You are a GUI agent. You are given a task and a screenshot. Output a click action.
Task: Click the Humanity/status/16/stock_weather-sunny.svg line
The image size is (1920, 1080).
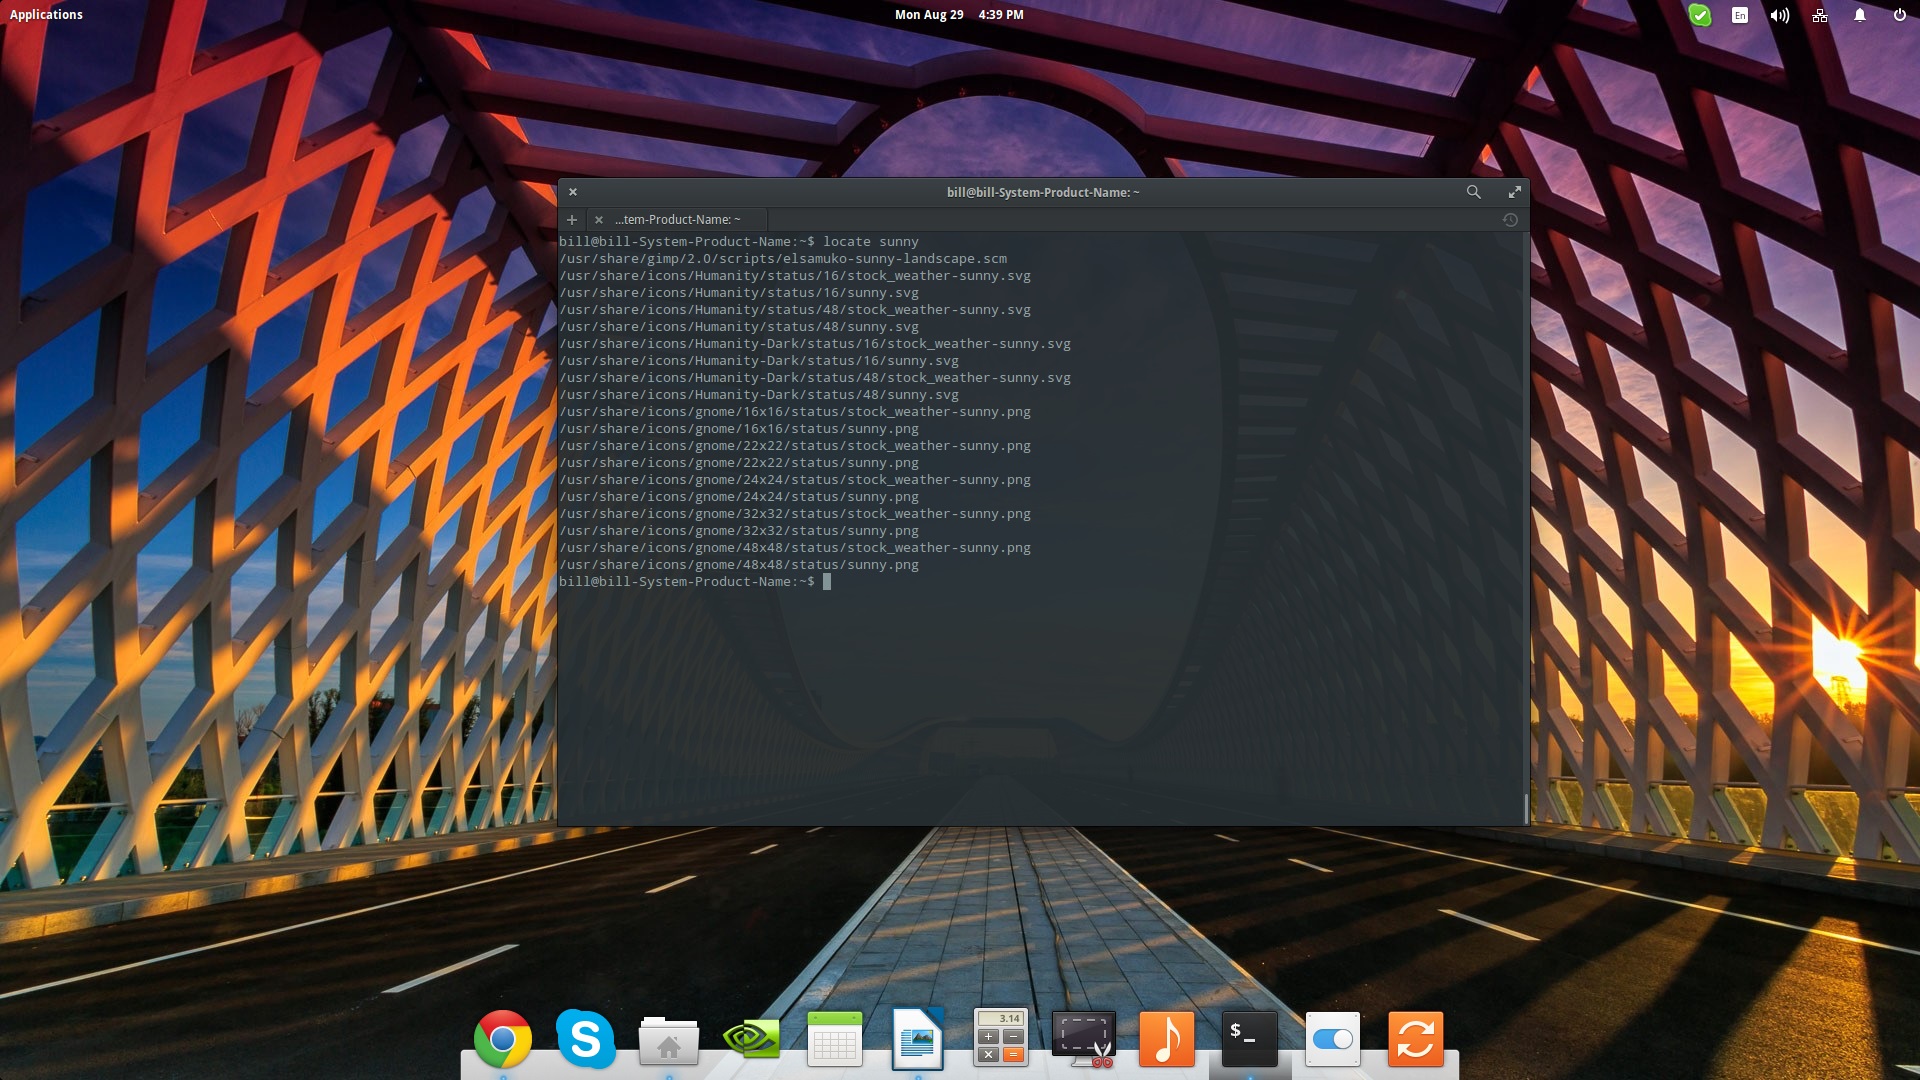pyautogui.click(x=795, y=276)
